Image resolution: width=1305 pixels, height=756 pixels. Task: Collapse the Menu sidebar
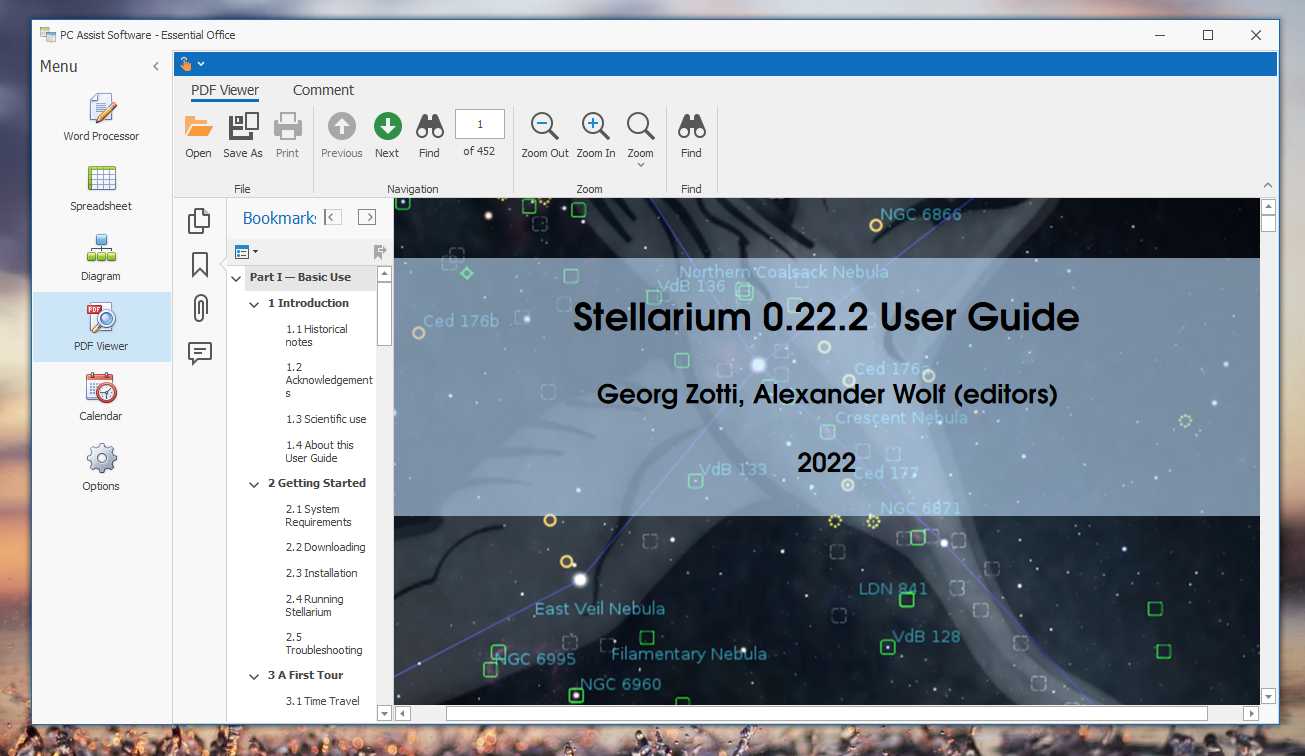pyautogui.click(x=155, y=67)
